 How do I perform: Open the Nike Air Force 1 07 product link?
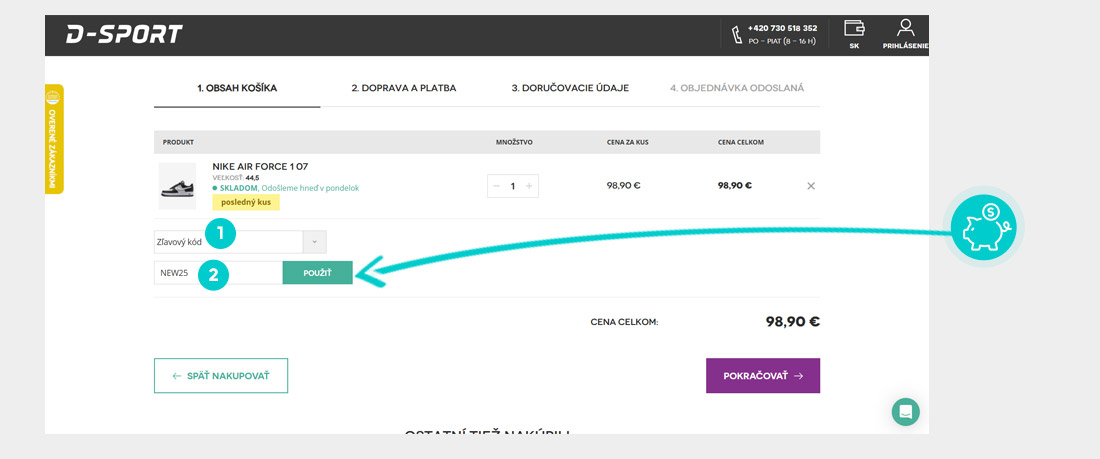tap(260, 166)
